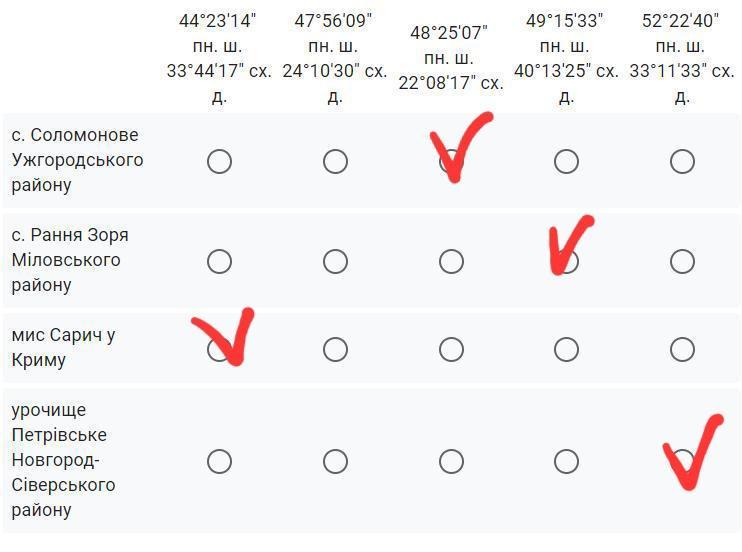This screenshot has width=742, height=552.
Task: Choose 52°22'40" radio for с. Рання Зоря row
Action: [682, 261]
